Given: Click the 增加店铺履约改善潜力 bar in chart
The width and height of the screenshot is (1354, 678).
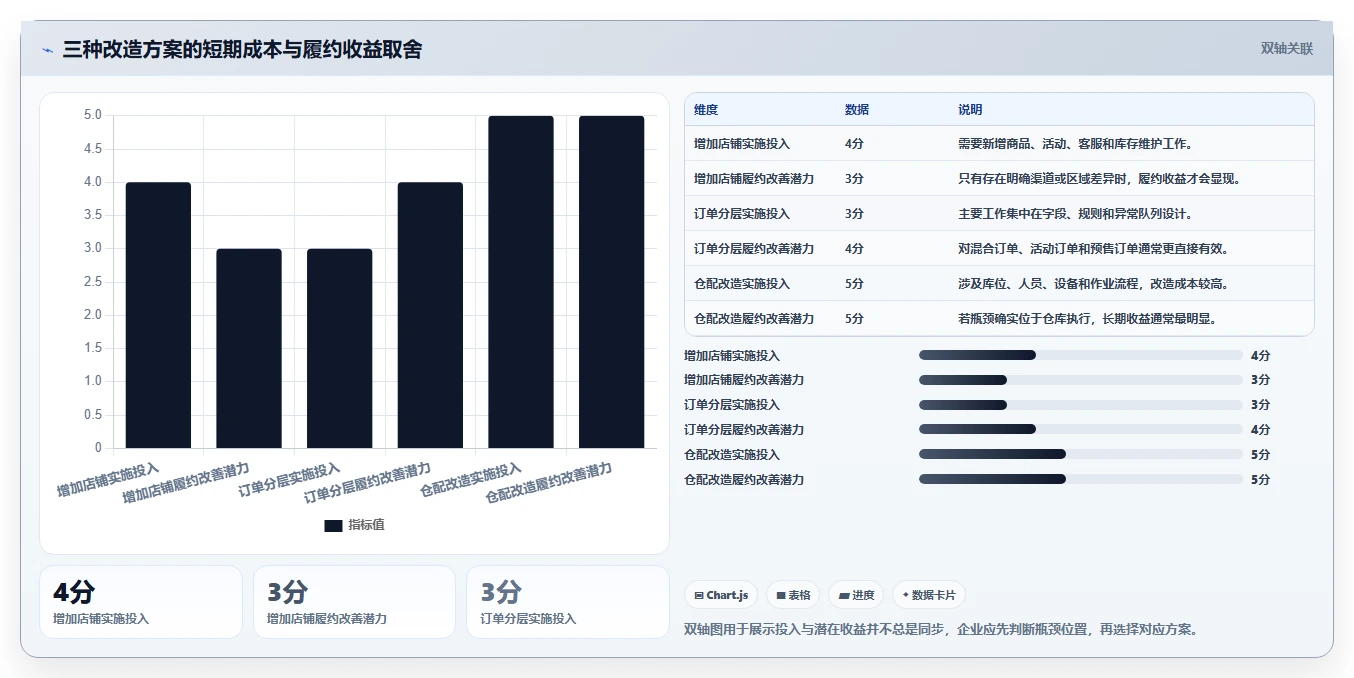Looking at the screenshot, I should pos(249,348).
